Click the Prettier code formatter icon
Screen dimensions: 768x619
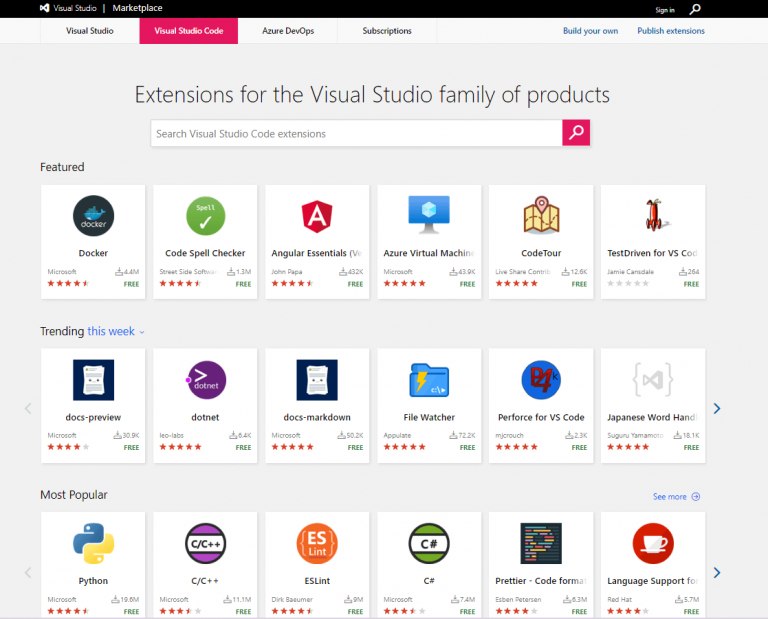(541, 544)
